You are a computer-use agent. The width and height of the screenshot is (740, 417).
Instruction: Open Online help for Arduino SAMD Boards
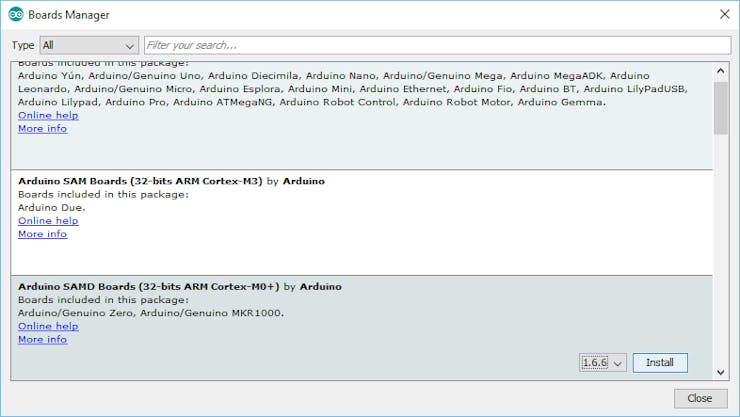tap(48, 326)
